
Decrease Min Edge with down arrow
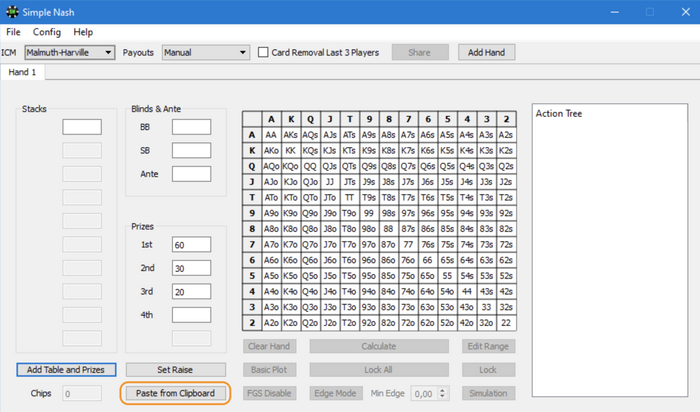point(442,397)
